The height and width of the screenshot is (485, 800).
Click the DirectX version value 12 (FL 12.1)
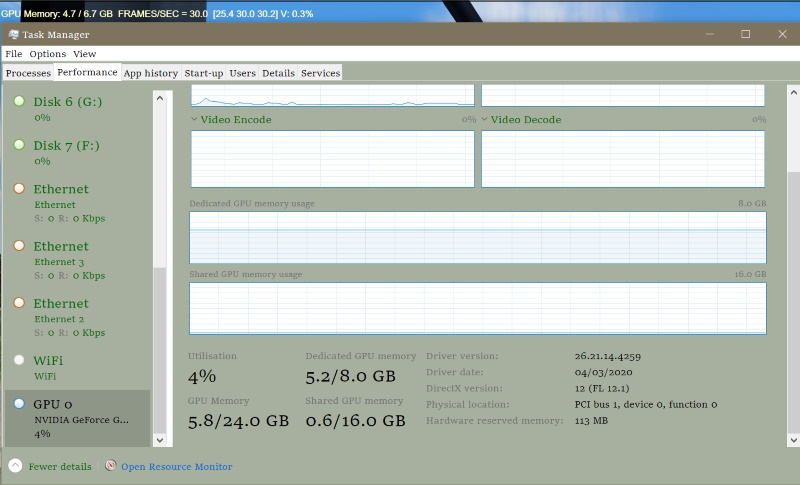[x=602, y=389]
